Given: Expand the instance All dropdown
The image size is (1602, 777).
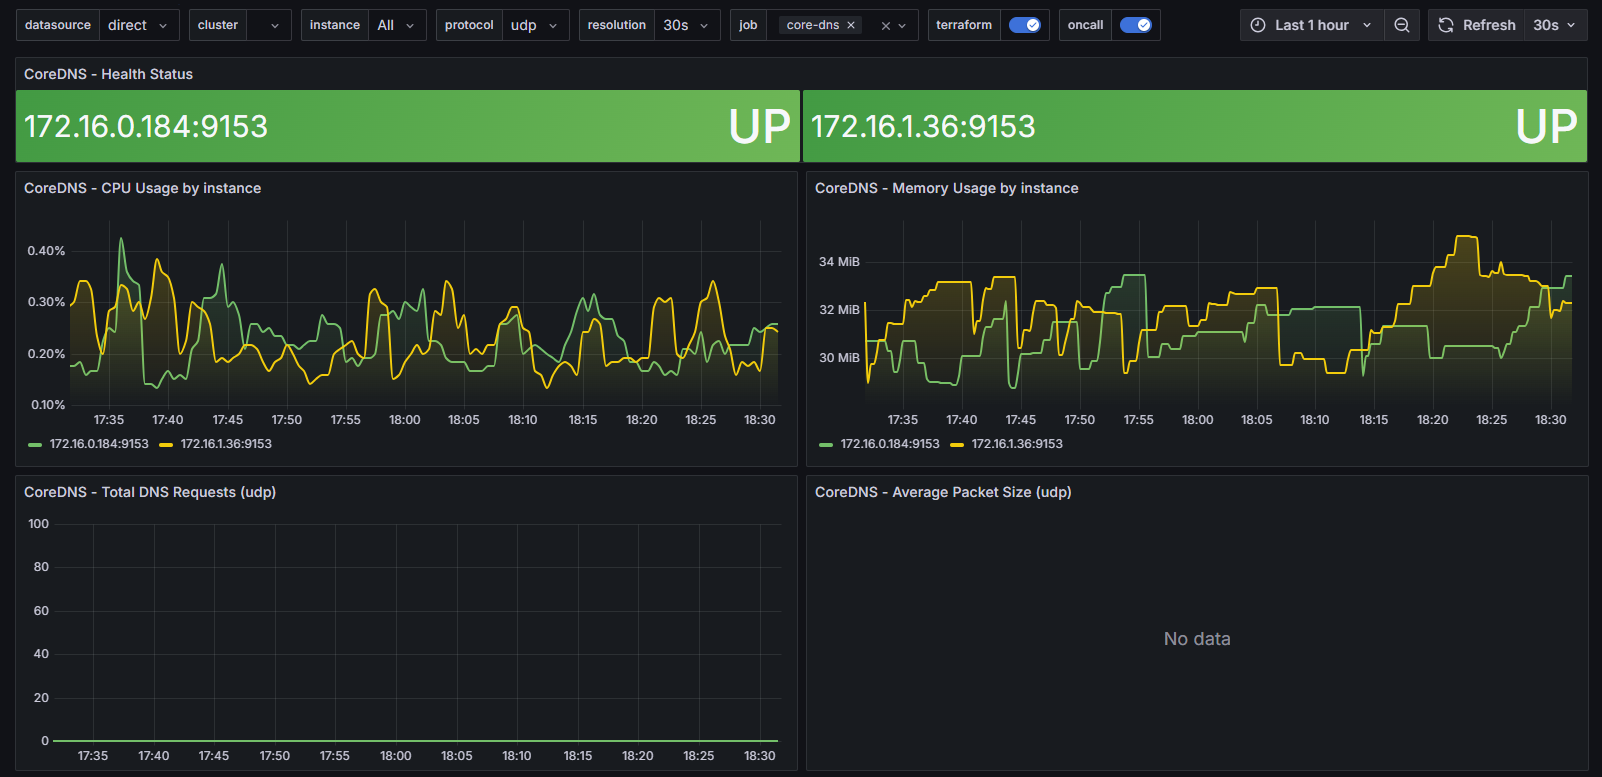Looking at the screenshot, I should click(397, 25).
